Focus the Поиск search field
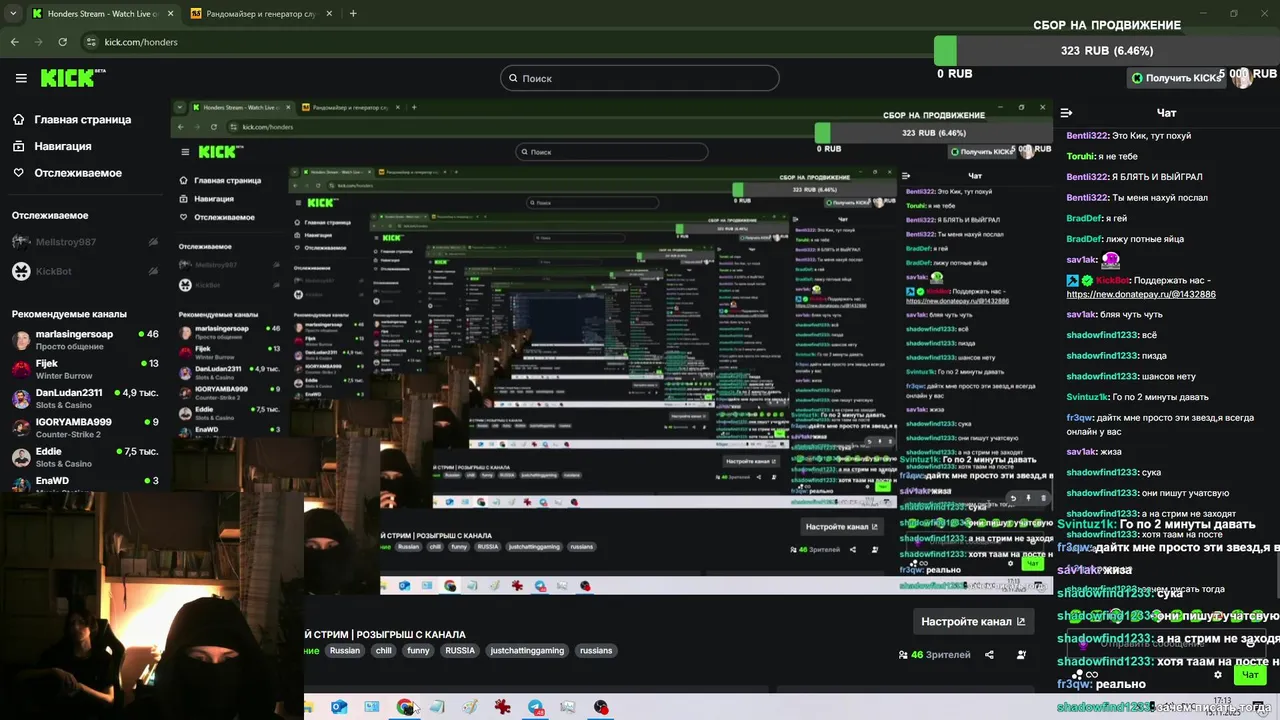This screenshot has height=720, width=1280. point(640,78)
